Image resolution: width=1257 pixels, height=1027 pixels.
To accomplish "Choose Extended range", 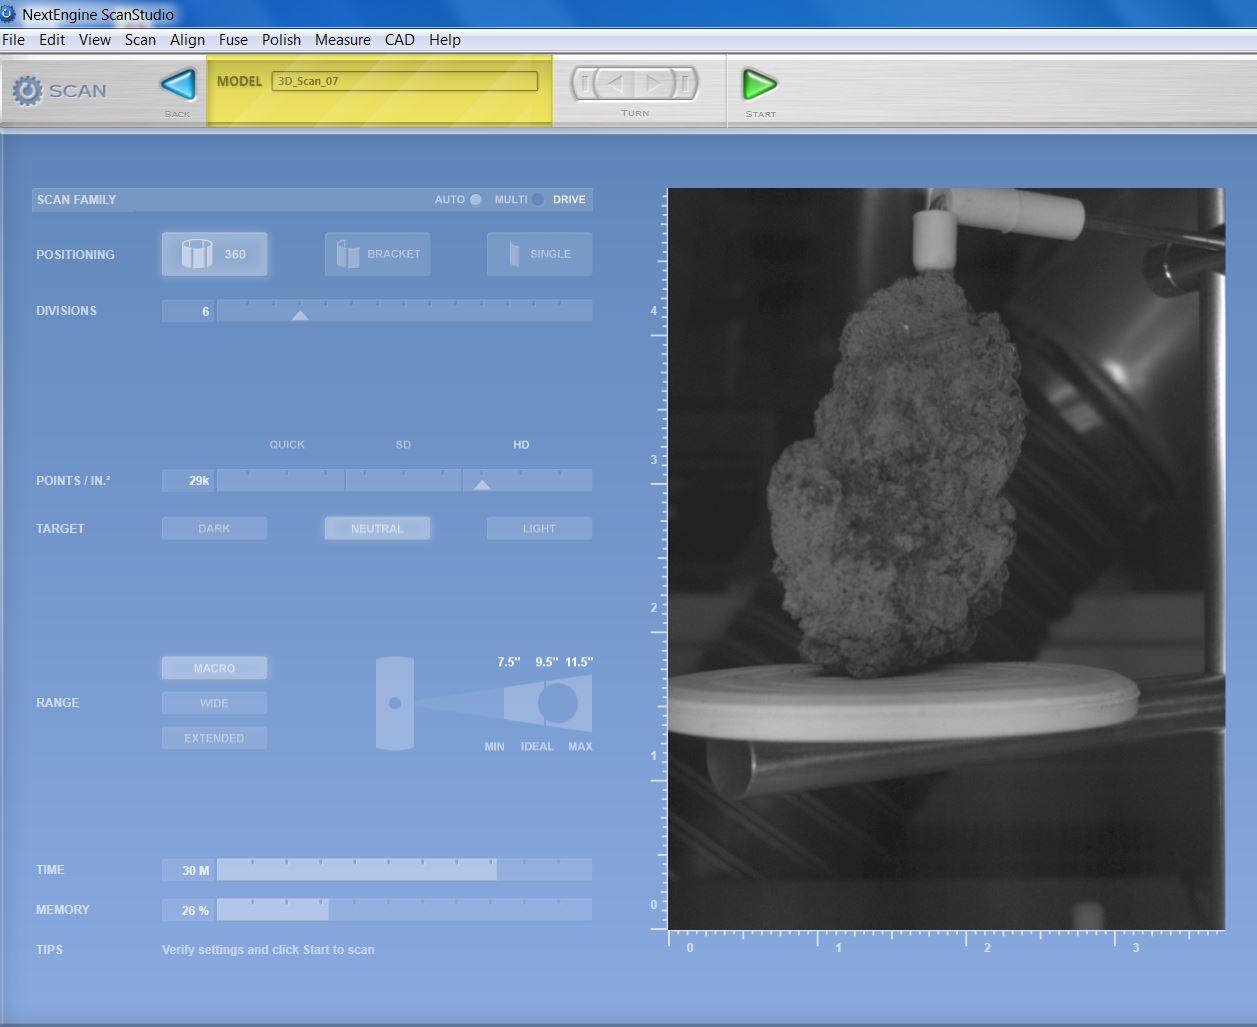I will pyautogui.click(x=214, y=738).
